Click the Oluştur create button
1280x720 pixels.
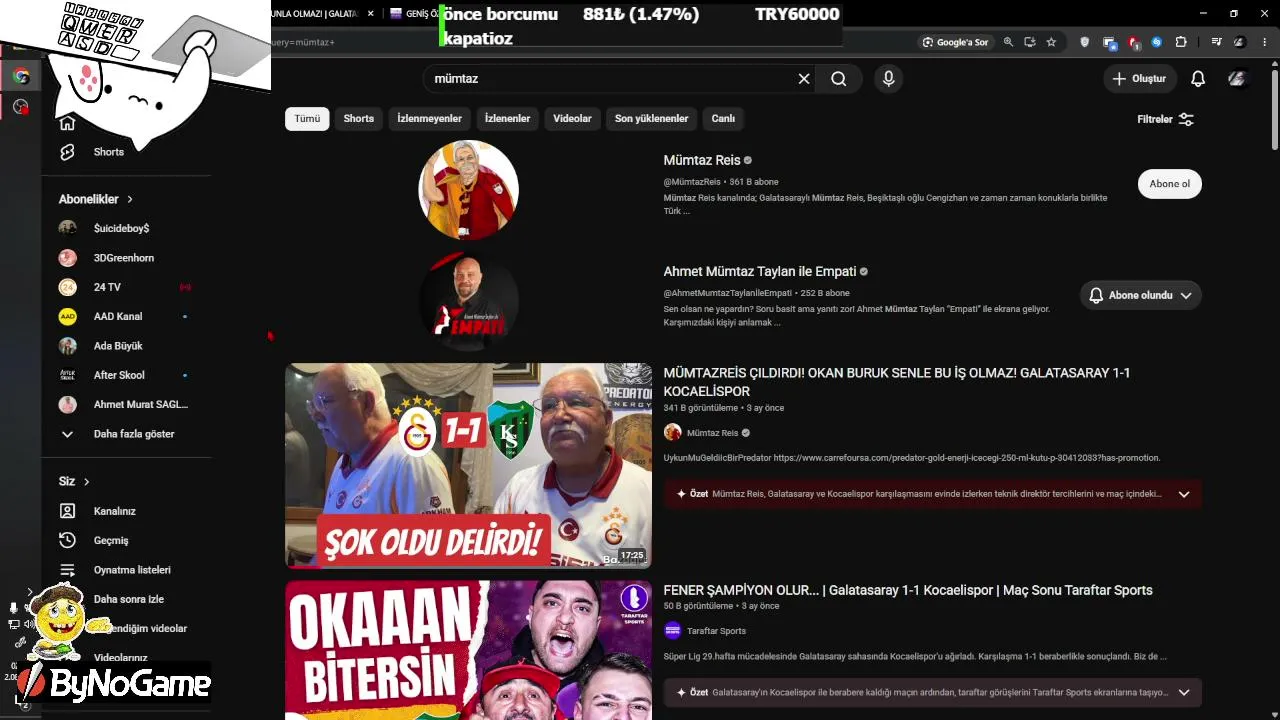[x=1139, y=79]
